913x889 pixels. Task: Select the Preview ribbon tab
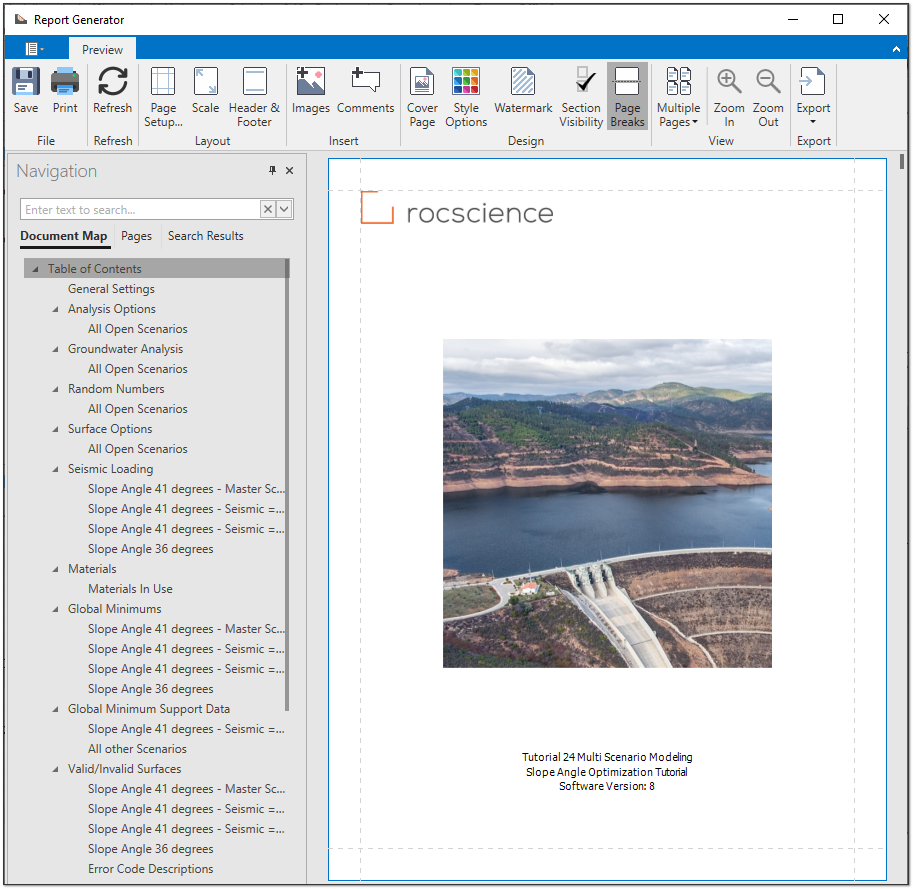102,49
